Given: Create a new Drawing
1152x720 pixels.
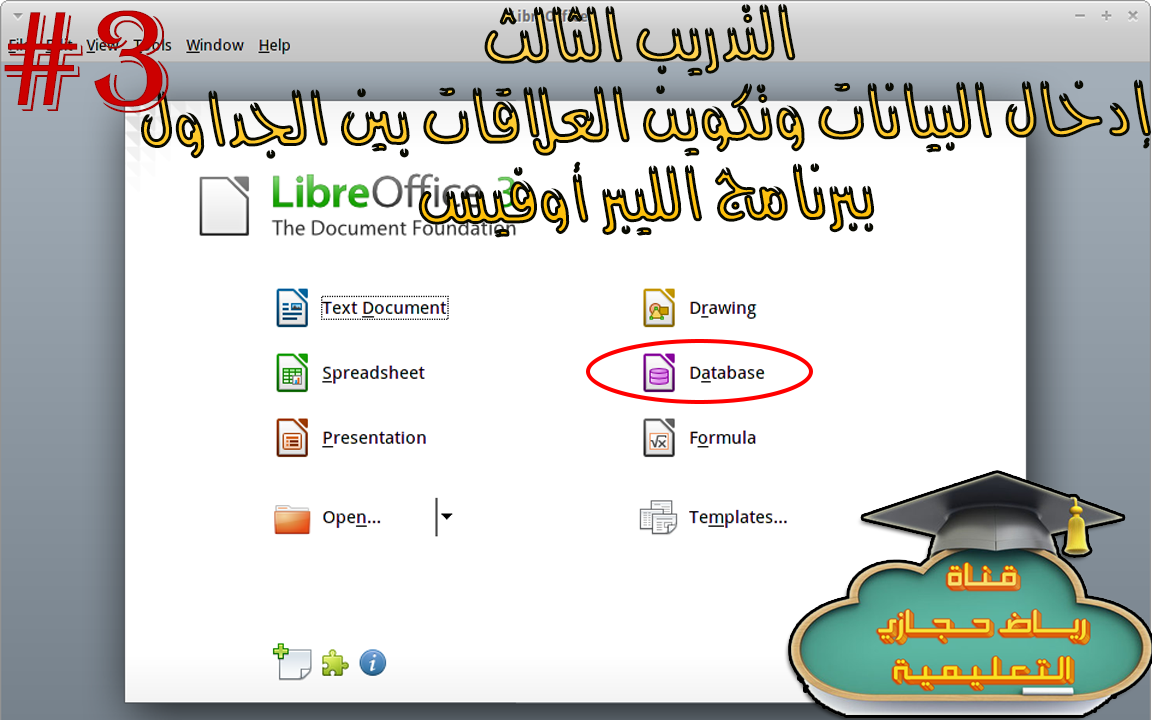Looking at the screenshot, I should tap(722, 308).
